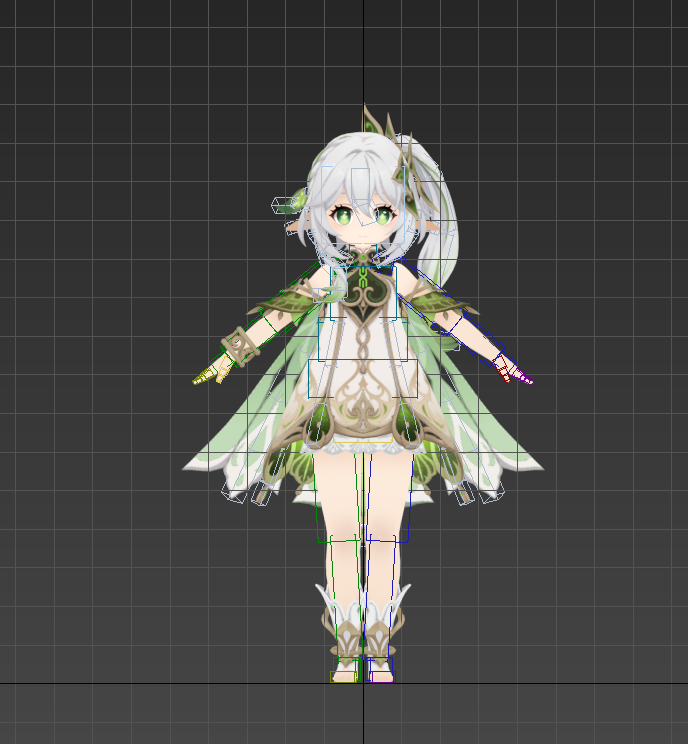Select the yellow pelvis bone rectangle under the skirt
The width and height of the screenshot is (688, 744).
(x=363, y=438)
